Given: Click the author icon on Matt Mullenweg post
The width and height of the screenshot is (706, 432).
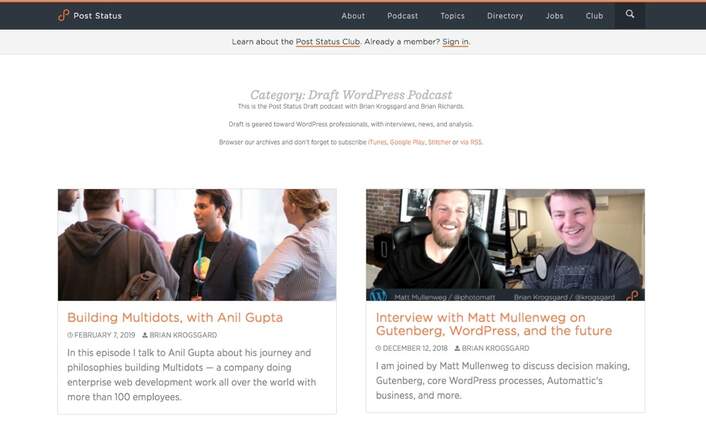Looking at the screenshot, I should tap(457, 348).
